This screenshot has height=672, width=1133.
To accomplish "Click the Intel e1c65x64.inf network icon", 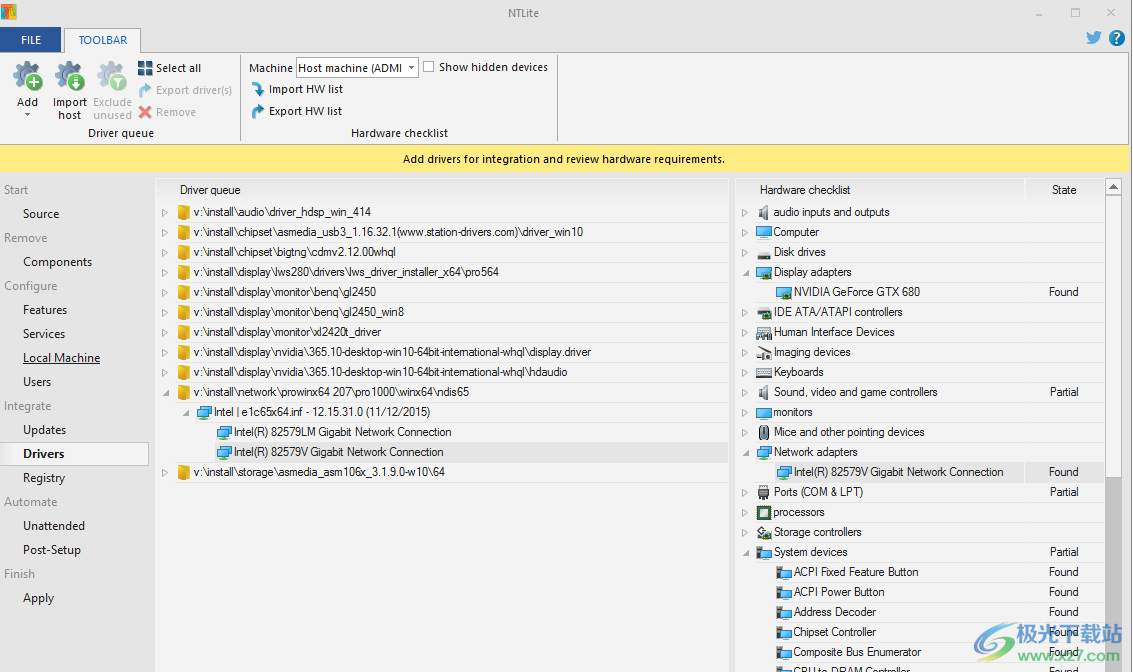I will pyautogui.click(x=204, y=413).
